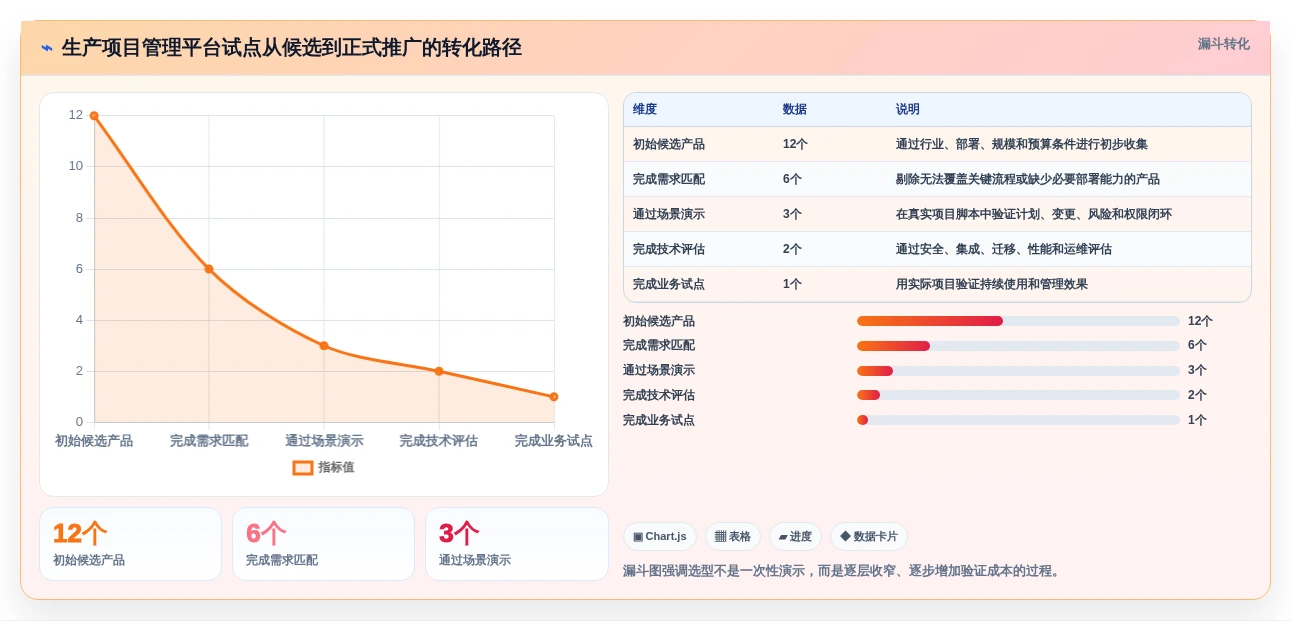Click the x-axis label 完成需求匹配
1291x621 pixels.
click(209, 441)
